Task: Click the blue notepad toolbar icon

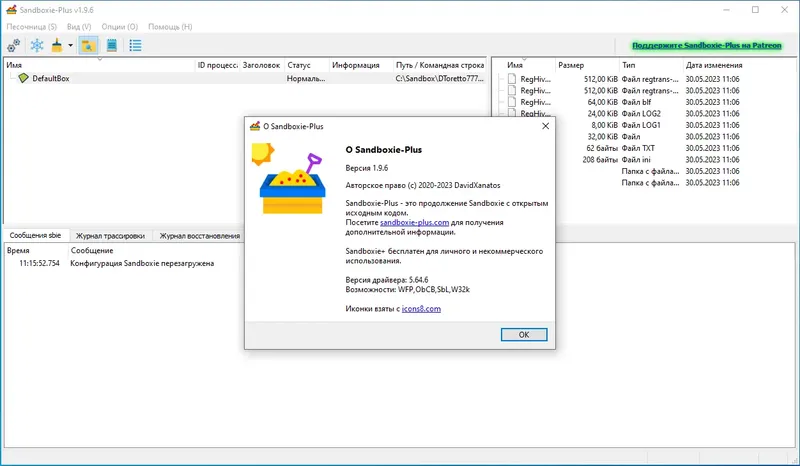Action: click(x=112, y=45)
